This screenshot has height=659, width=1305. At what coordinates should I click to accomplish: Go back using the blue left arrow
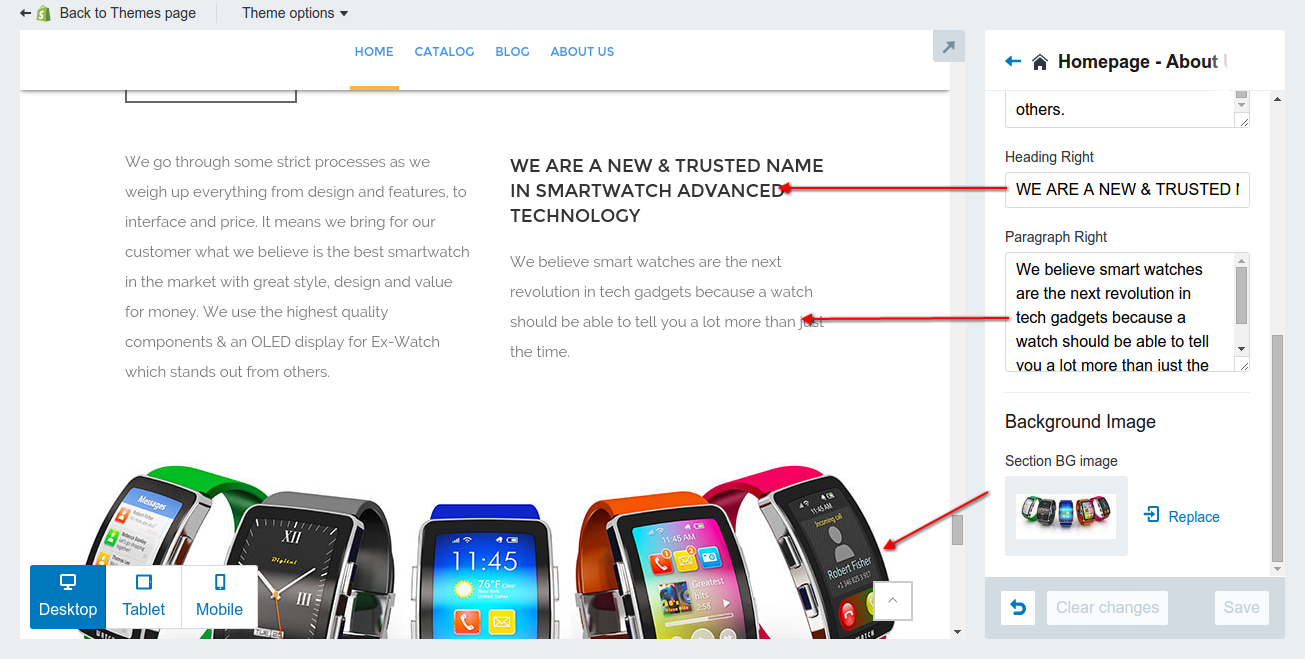click(x=1013, y=61)
